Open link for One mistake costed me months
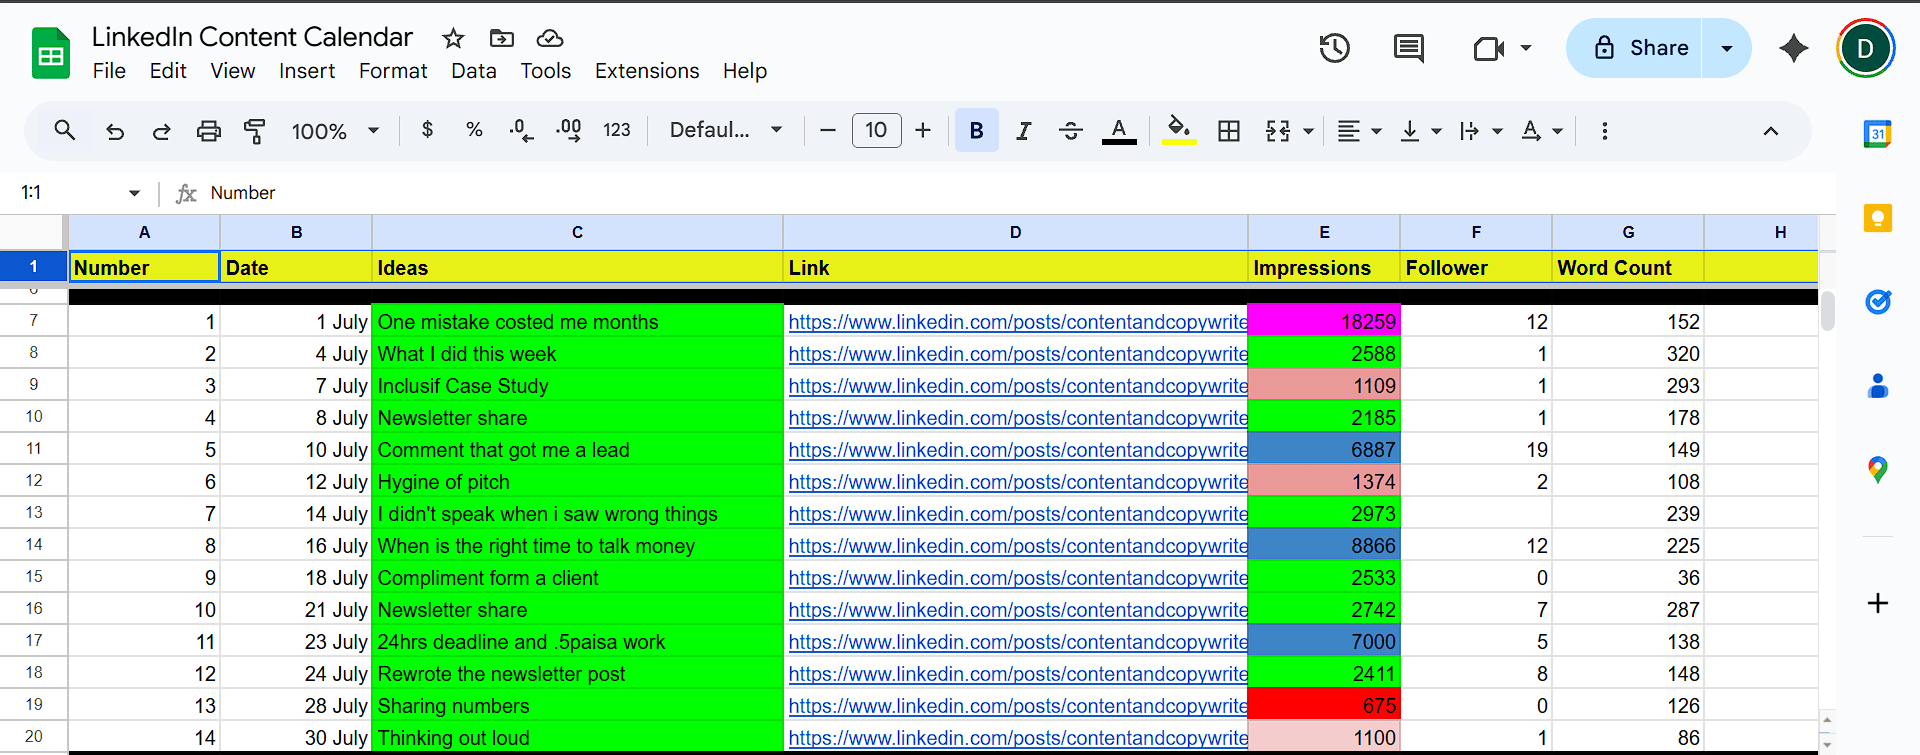This screenshot has width=1920, height=755. pos(1018,322)
